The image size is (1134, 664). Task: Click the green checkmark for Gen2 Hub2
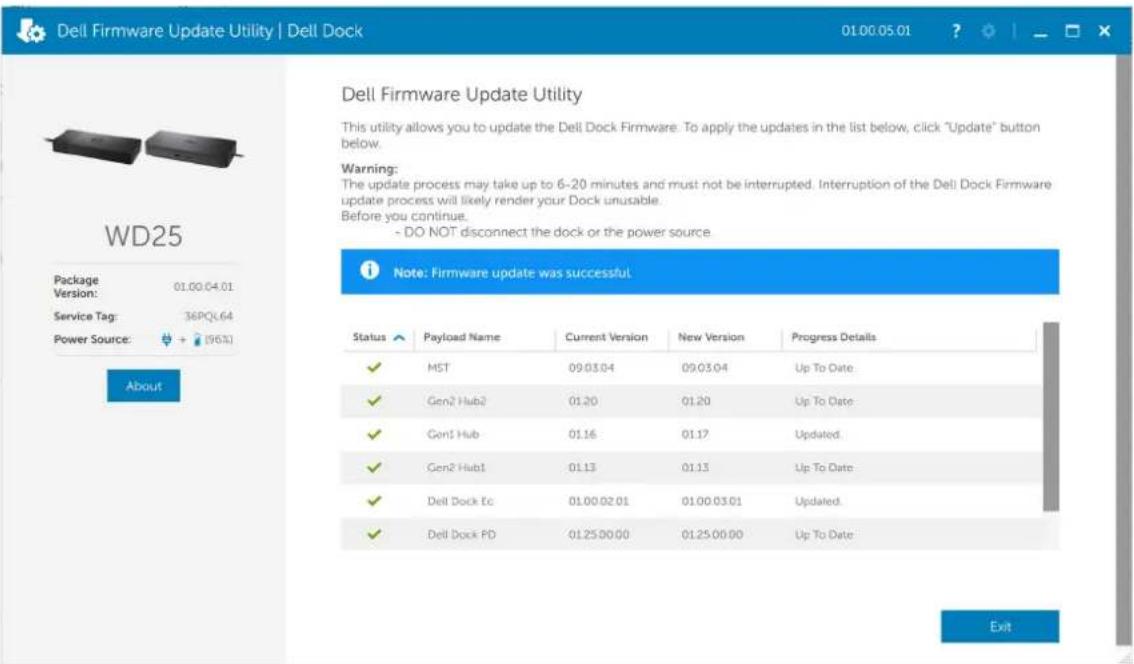click(x=374, y=401)
